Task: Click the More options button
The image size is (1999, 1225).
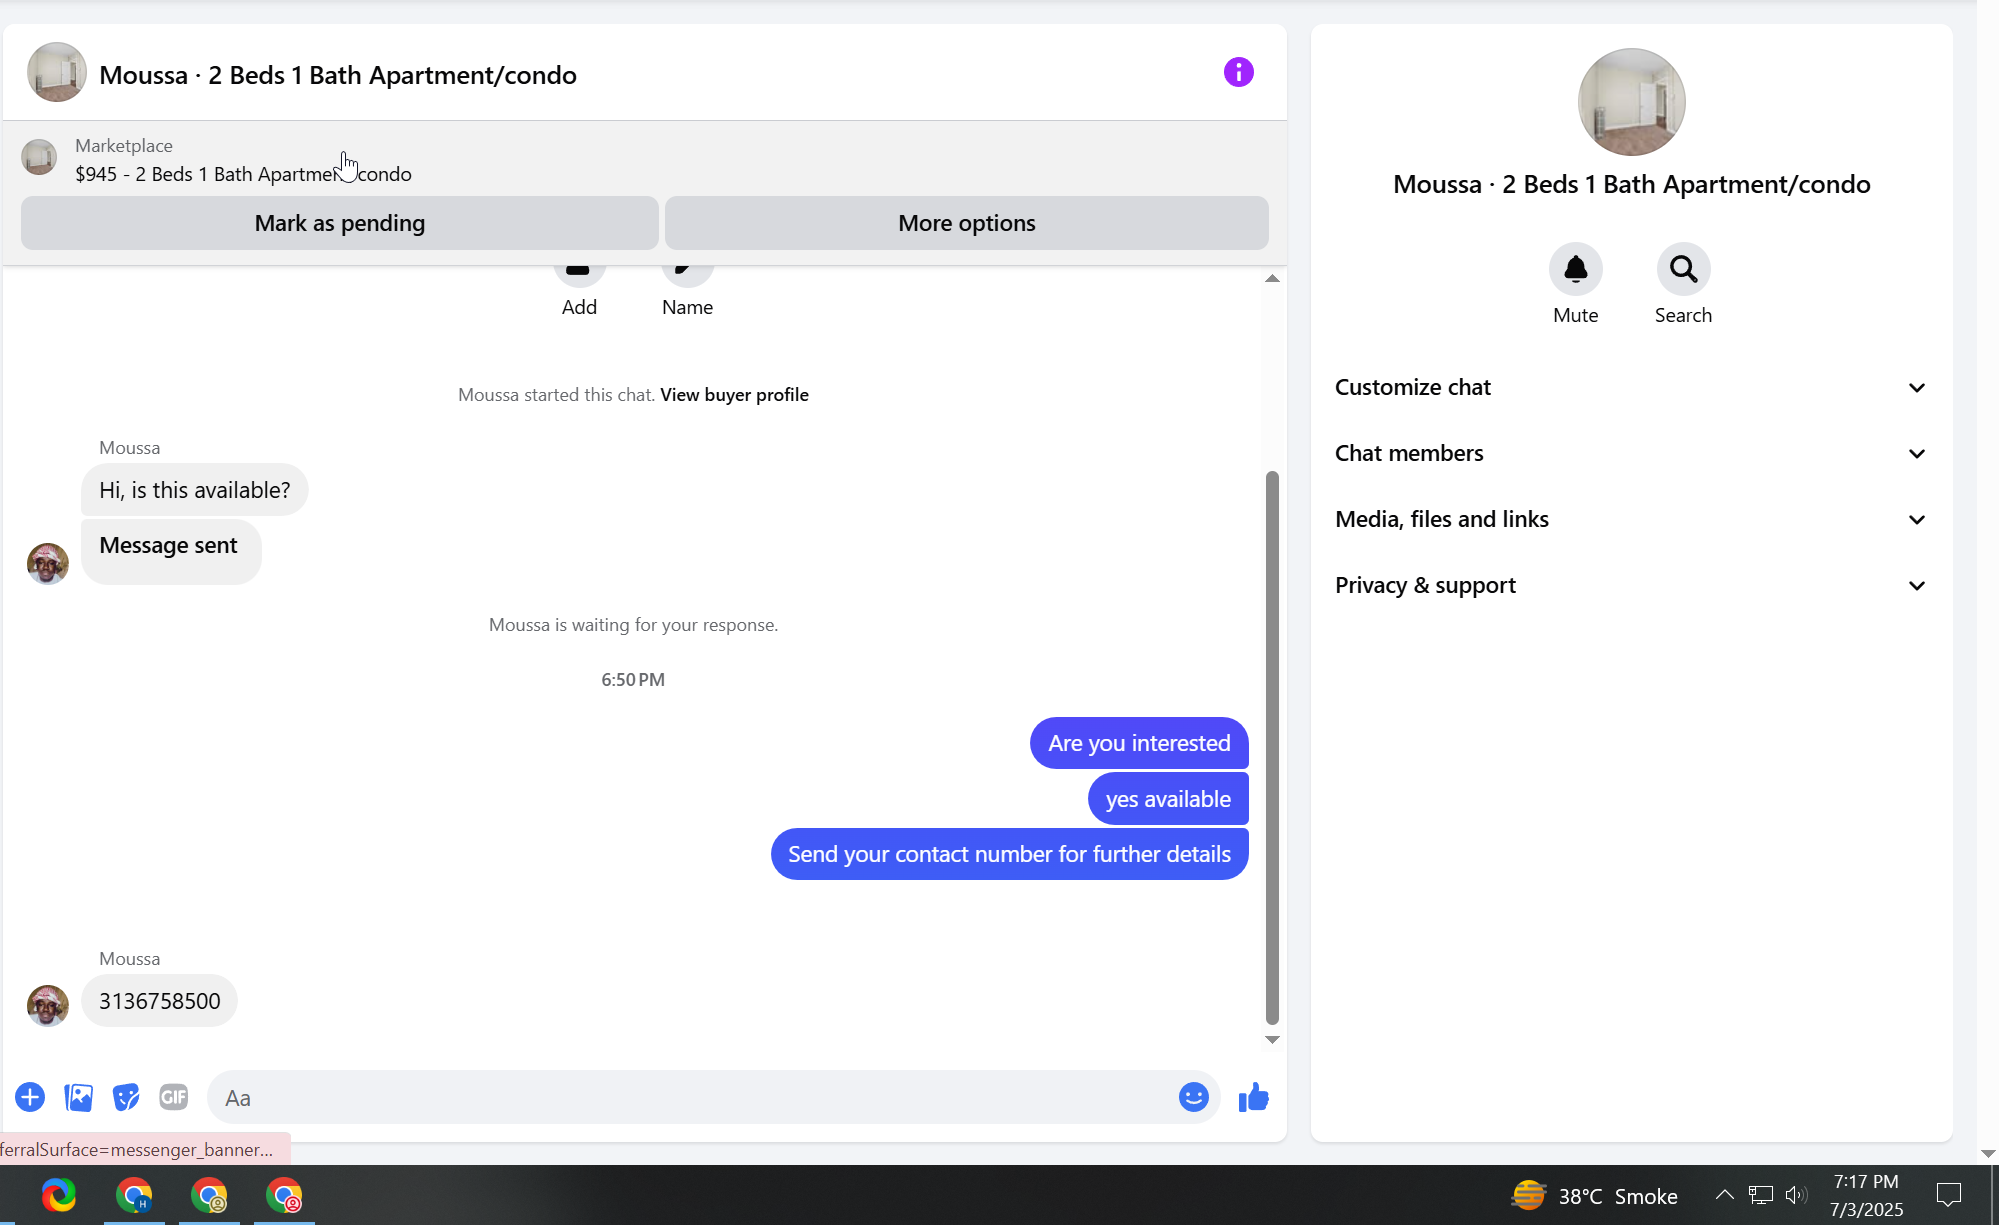Action: (966, 223)
